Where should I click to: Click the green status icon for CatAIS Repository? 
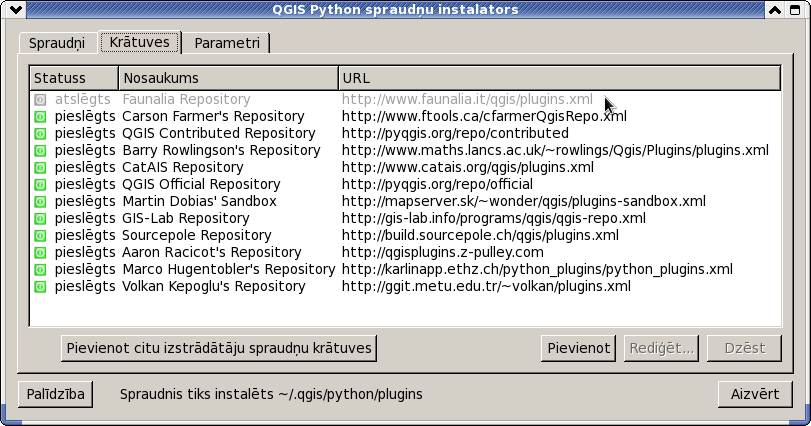[x=40, y=168]
